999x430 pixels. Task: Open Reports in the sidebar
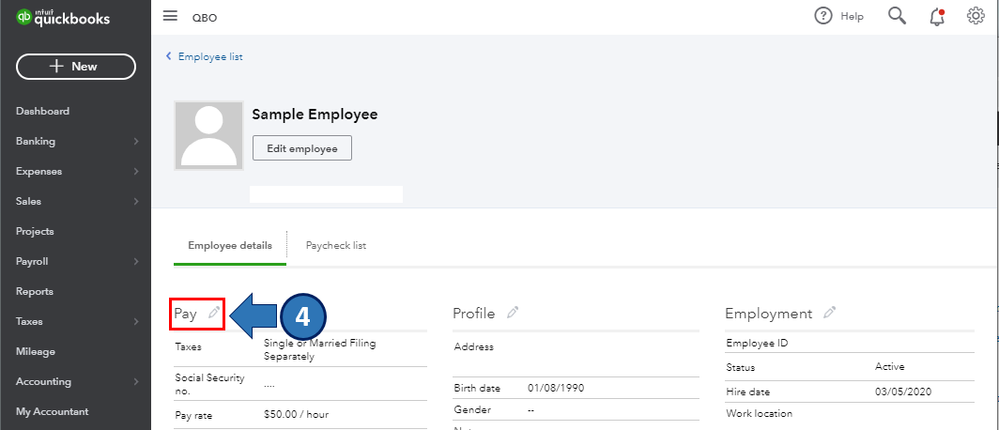34,292
